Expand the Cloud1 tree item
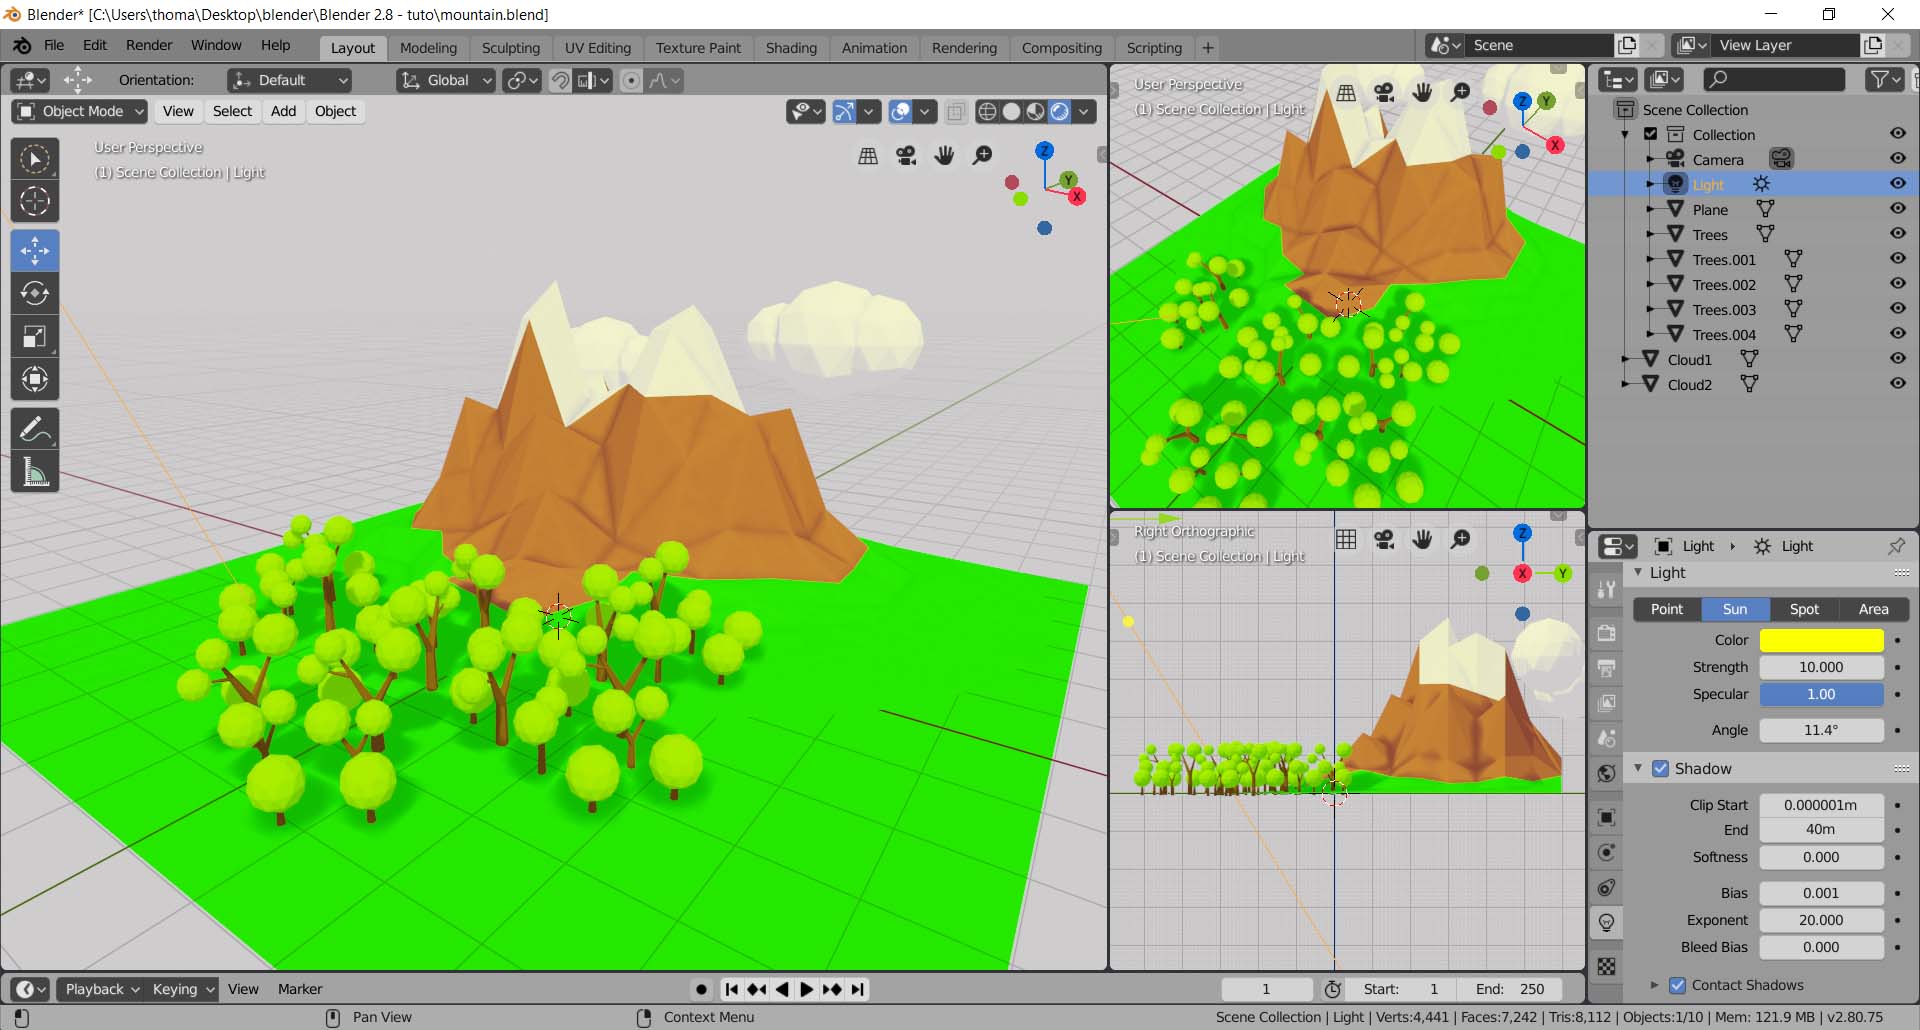The image size is (1920, 1030). click(x=1625, y=359)
